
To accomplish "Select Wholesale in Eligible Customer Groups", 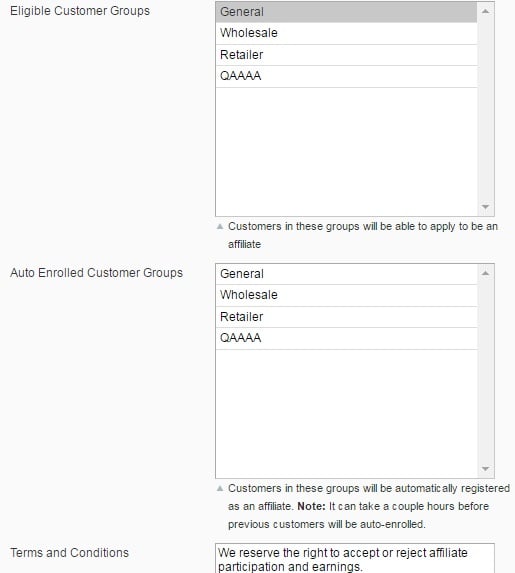I will pyautogui.click(x=346, y=33).
